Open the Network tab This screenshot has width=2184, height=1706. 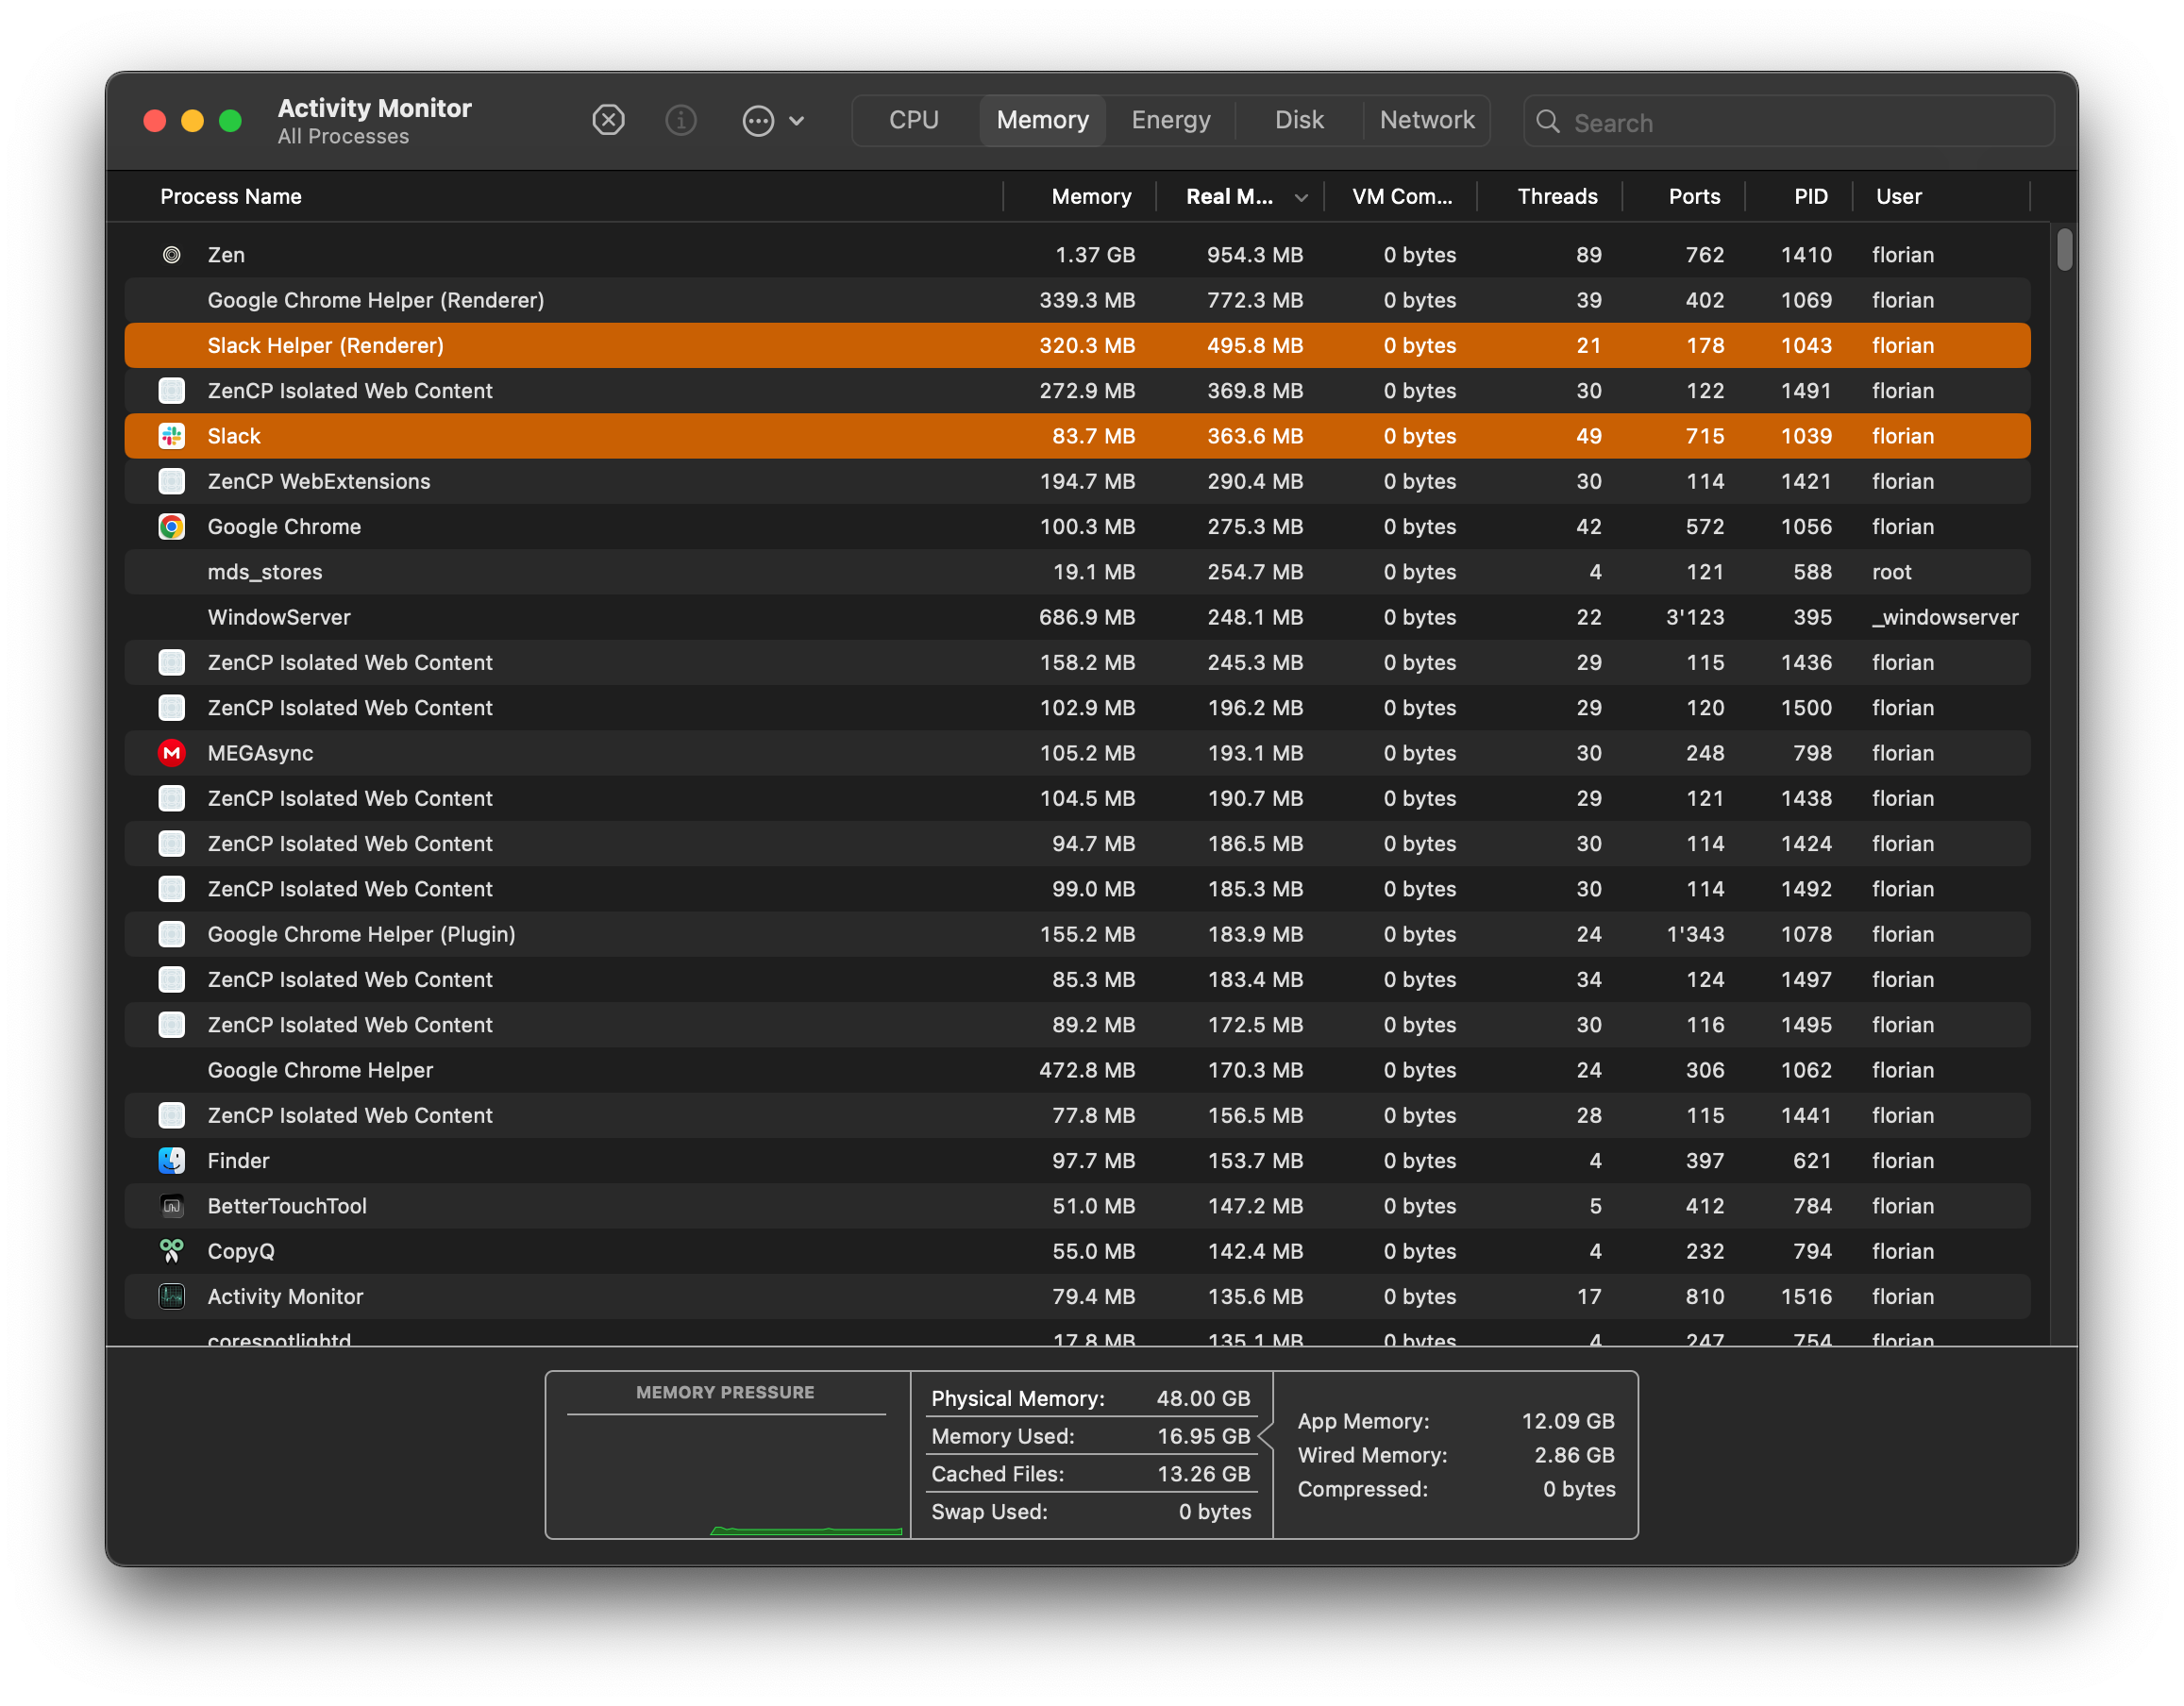pyautogui.click(x=1426, y=120)
